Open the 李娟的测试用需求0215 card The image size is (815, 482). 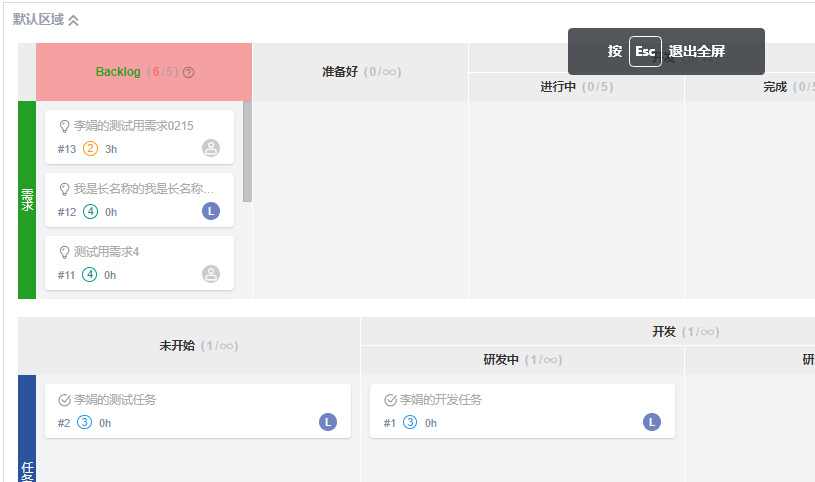pos(133,126)
